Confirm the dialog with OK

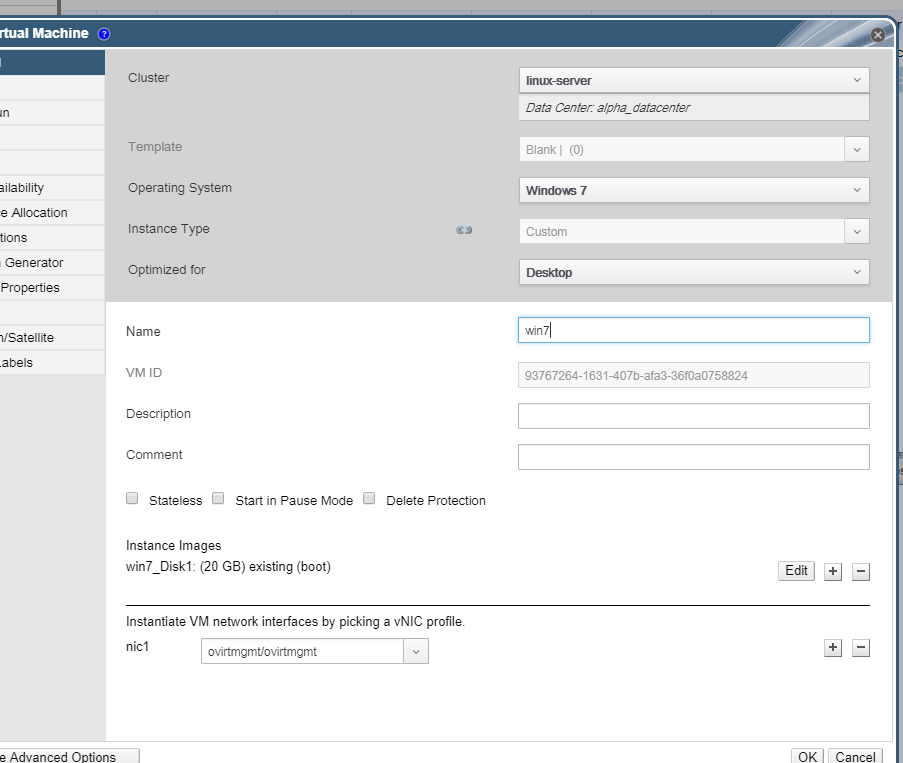(807, 757)
